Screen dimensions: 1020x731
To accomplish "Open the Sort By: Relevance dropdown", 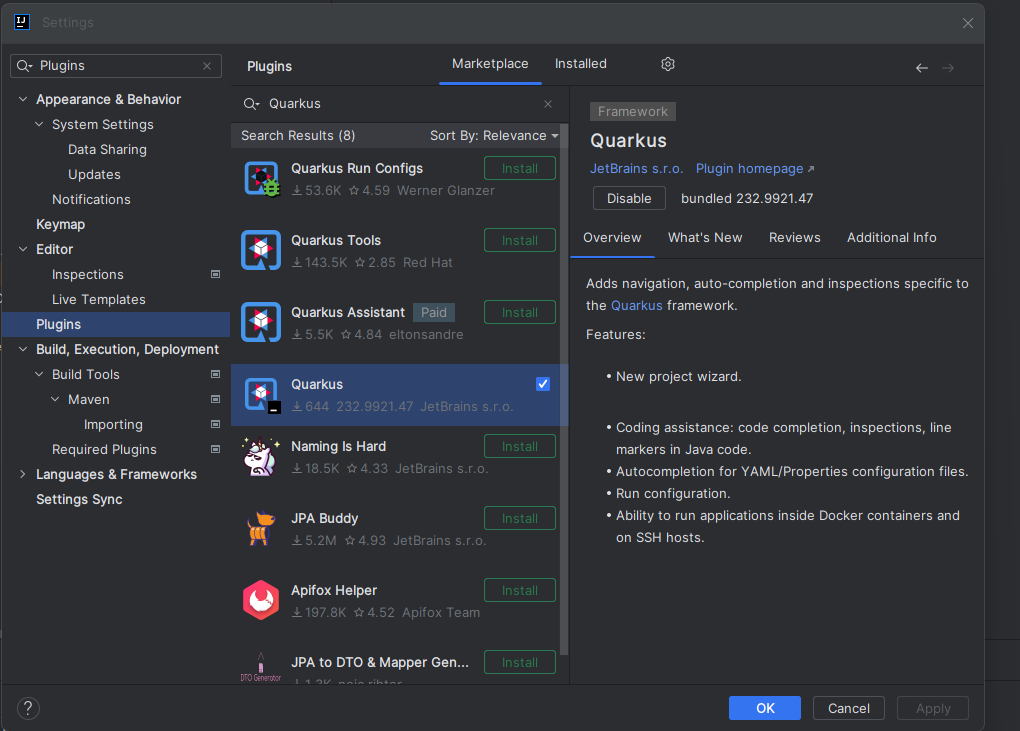I will 494,135.
